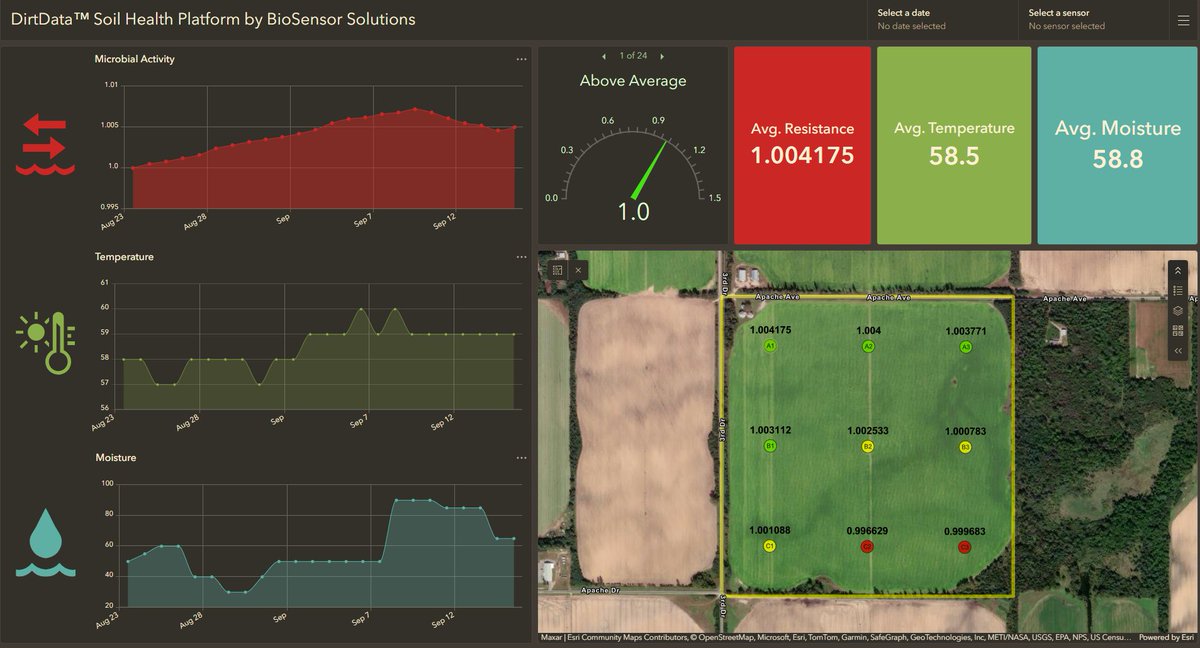Select sensor A2 on the map
The image size is (1200, 648).
click(868, 346)
